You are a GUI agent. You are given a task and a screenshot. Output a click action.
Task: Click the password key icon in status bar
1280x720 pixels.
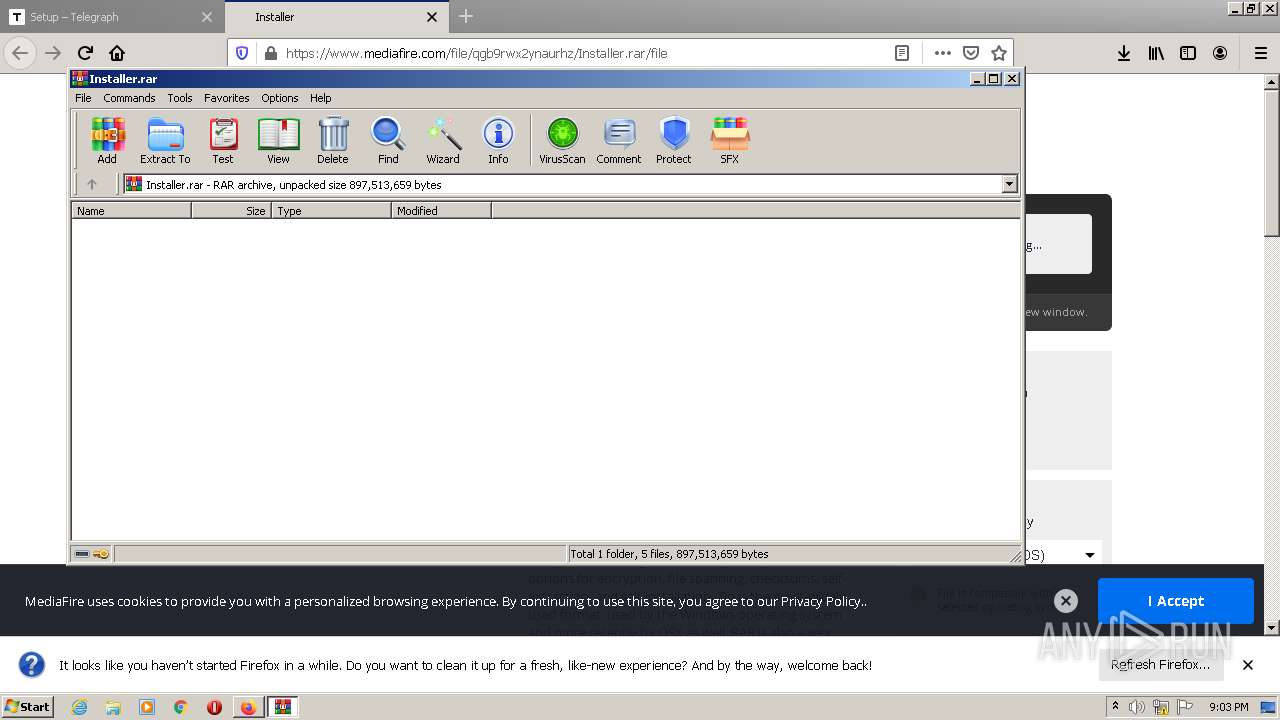(101, 554)
